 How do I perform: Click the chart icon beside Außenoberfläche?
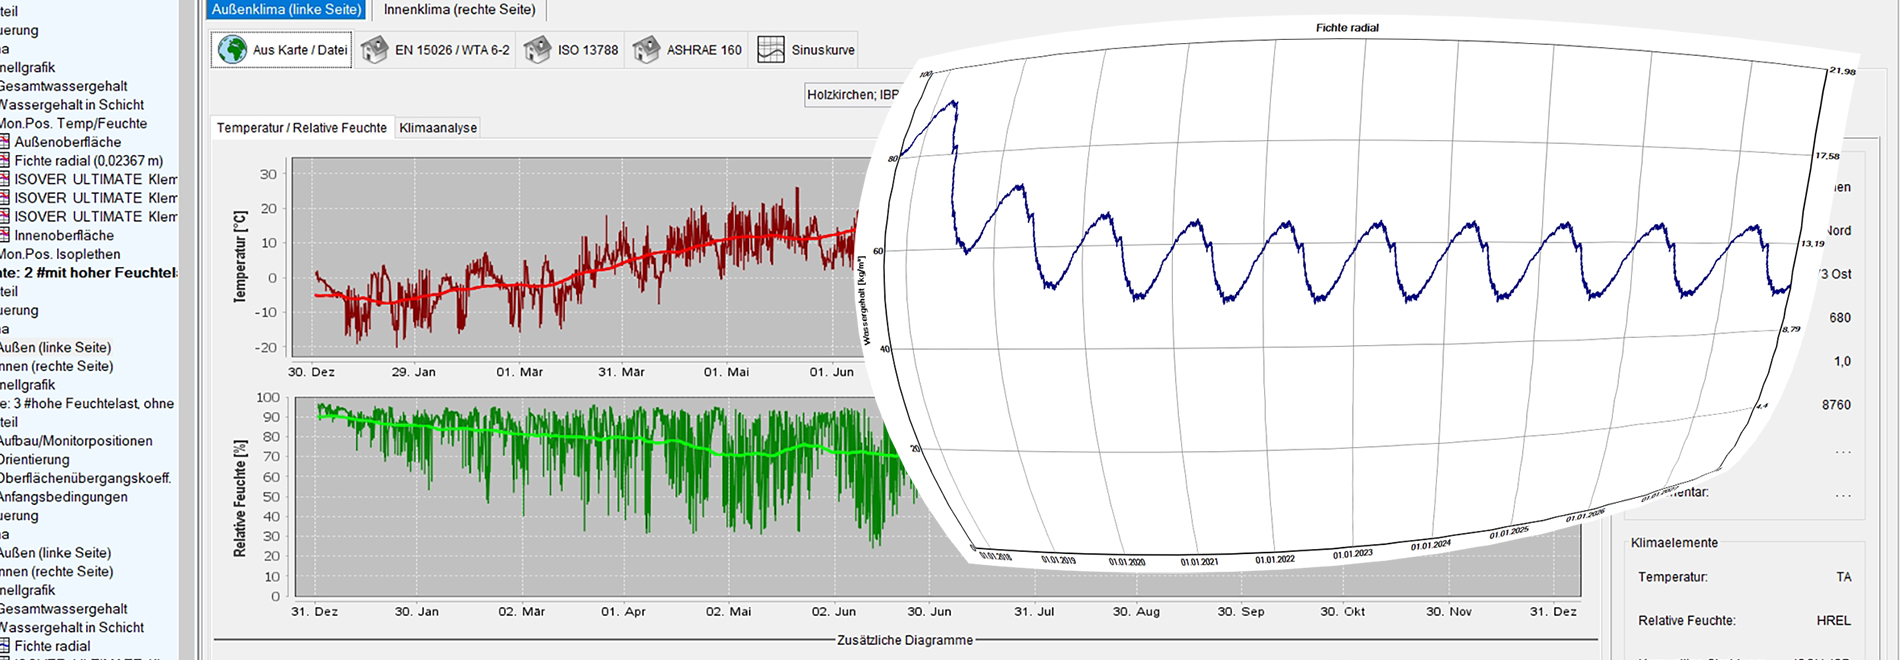tap(5, 142)
